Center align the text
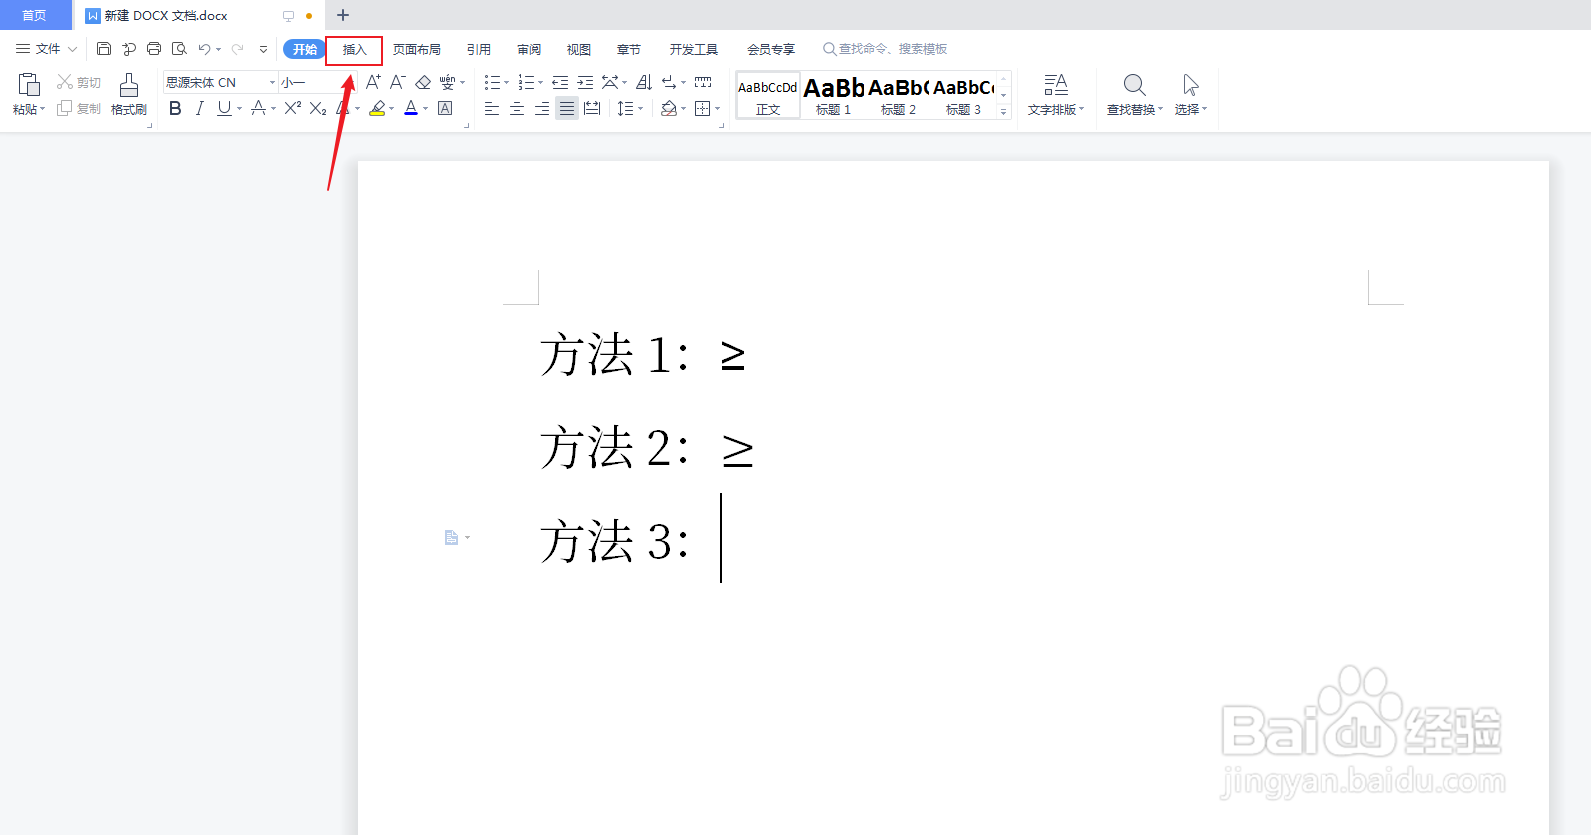 (x=517, y=108)
